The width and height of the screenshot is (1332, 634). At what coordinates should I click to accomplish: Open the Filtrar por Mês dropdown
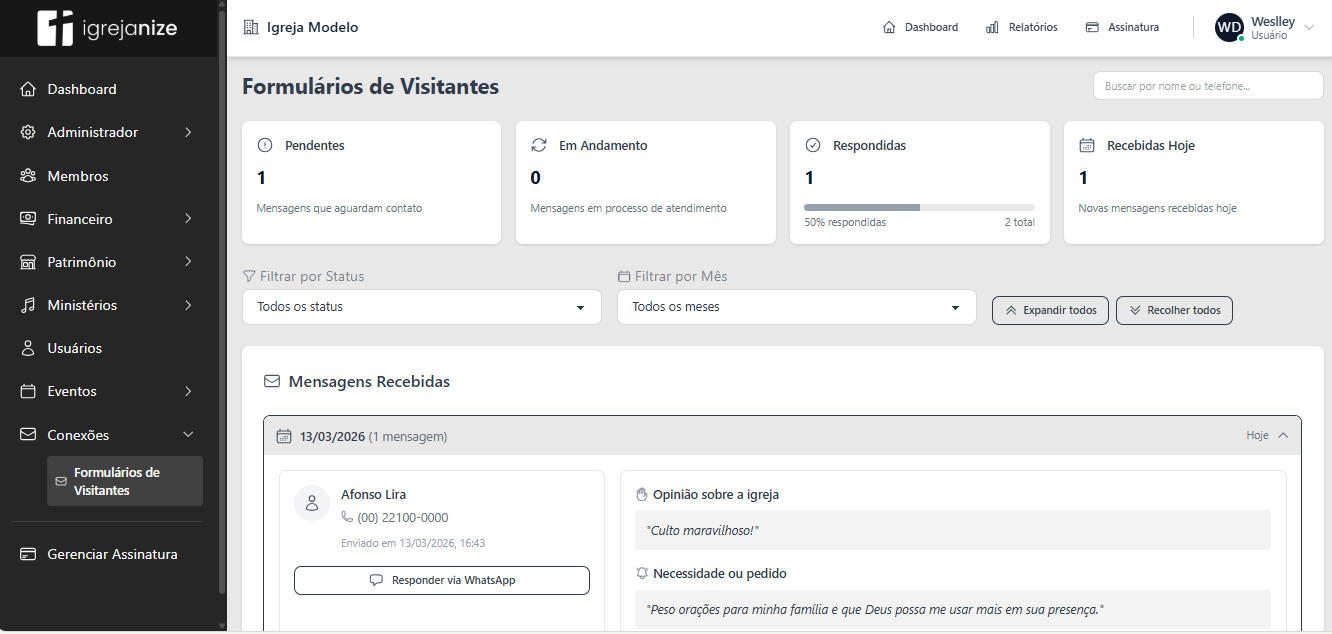pos(796,307)
